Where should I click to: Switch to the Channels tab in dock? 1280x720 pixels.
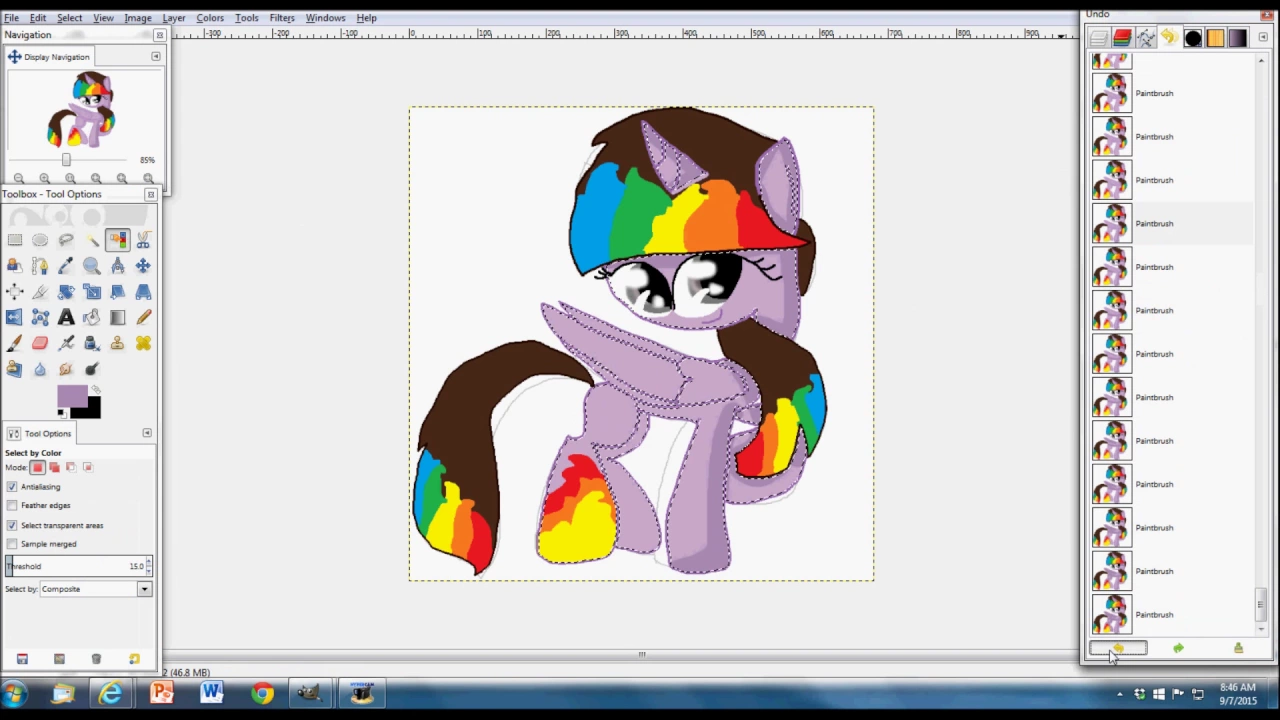[1122, 38]
